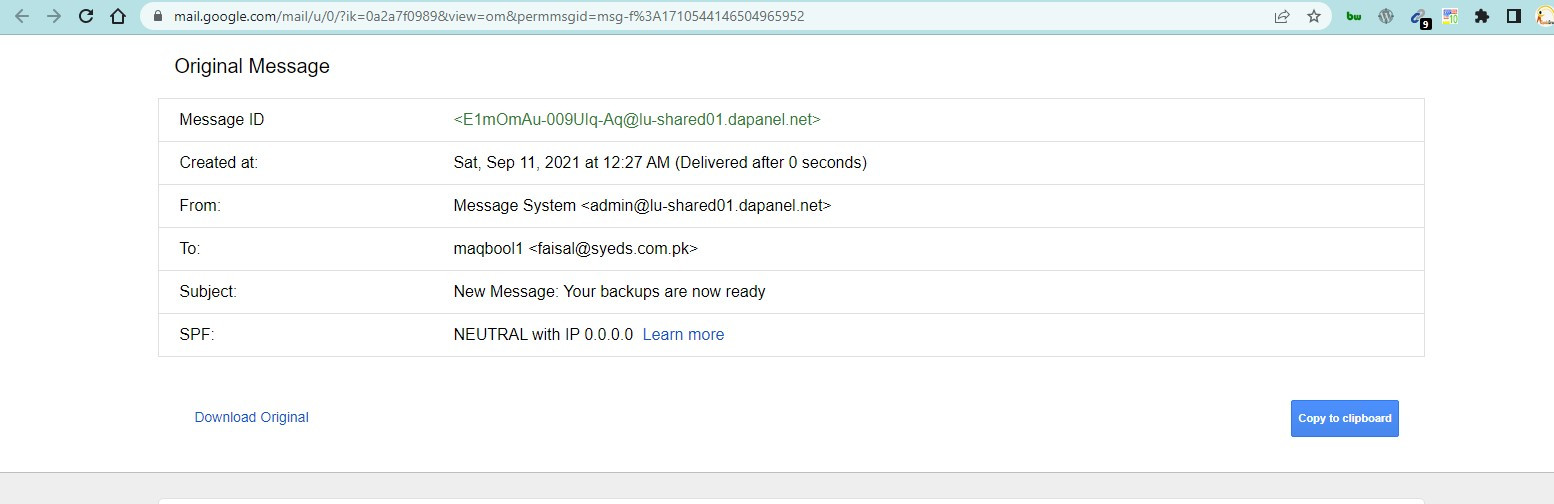Click Download Original link
Screen dimensions: 1554x504
coord(251,418)
